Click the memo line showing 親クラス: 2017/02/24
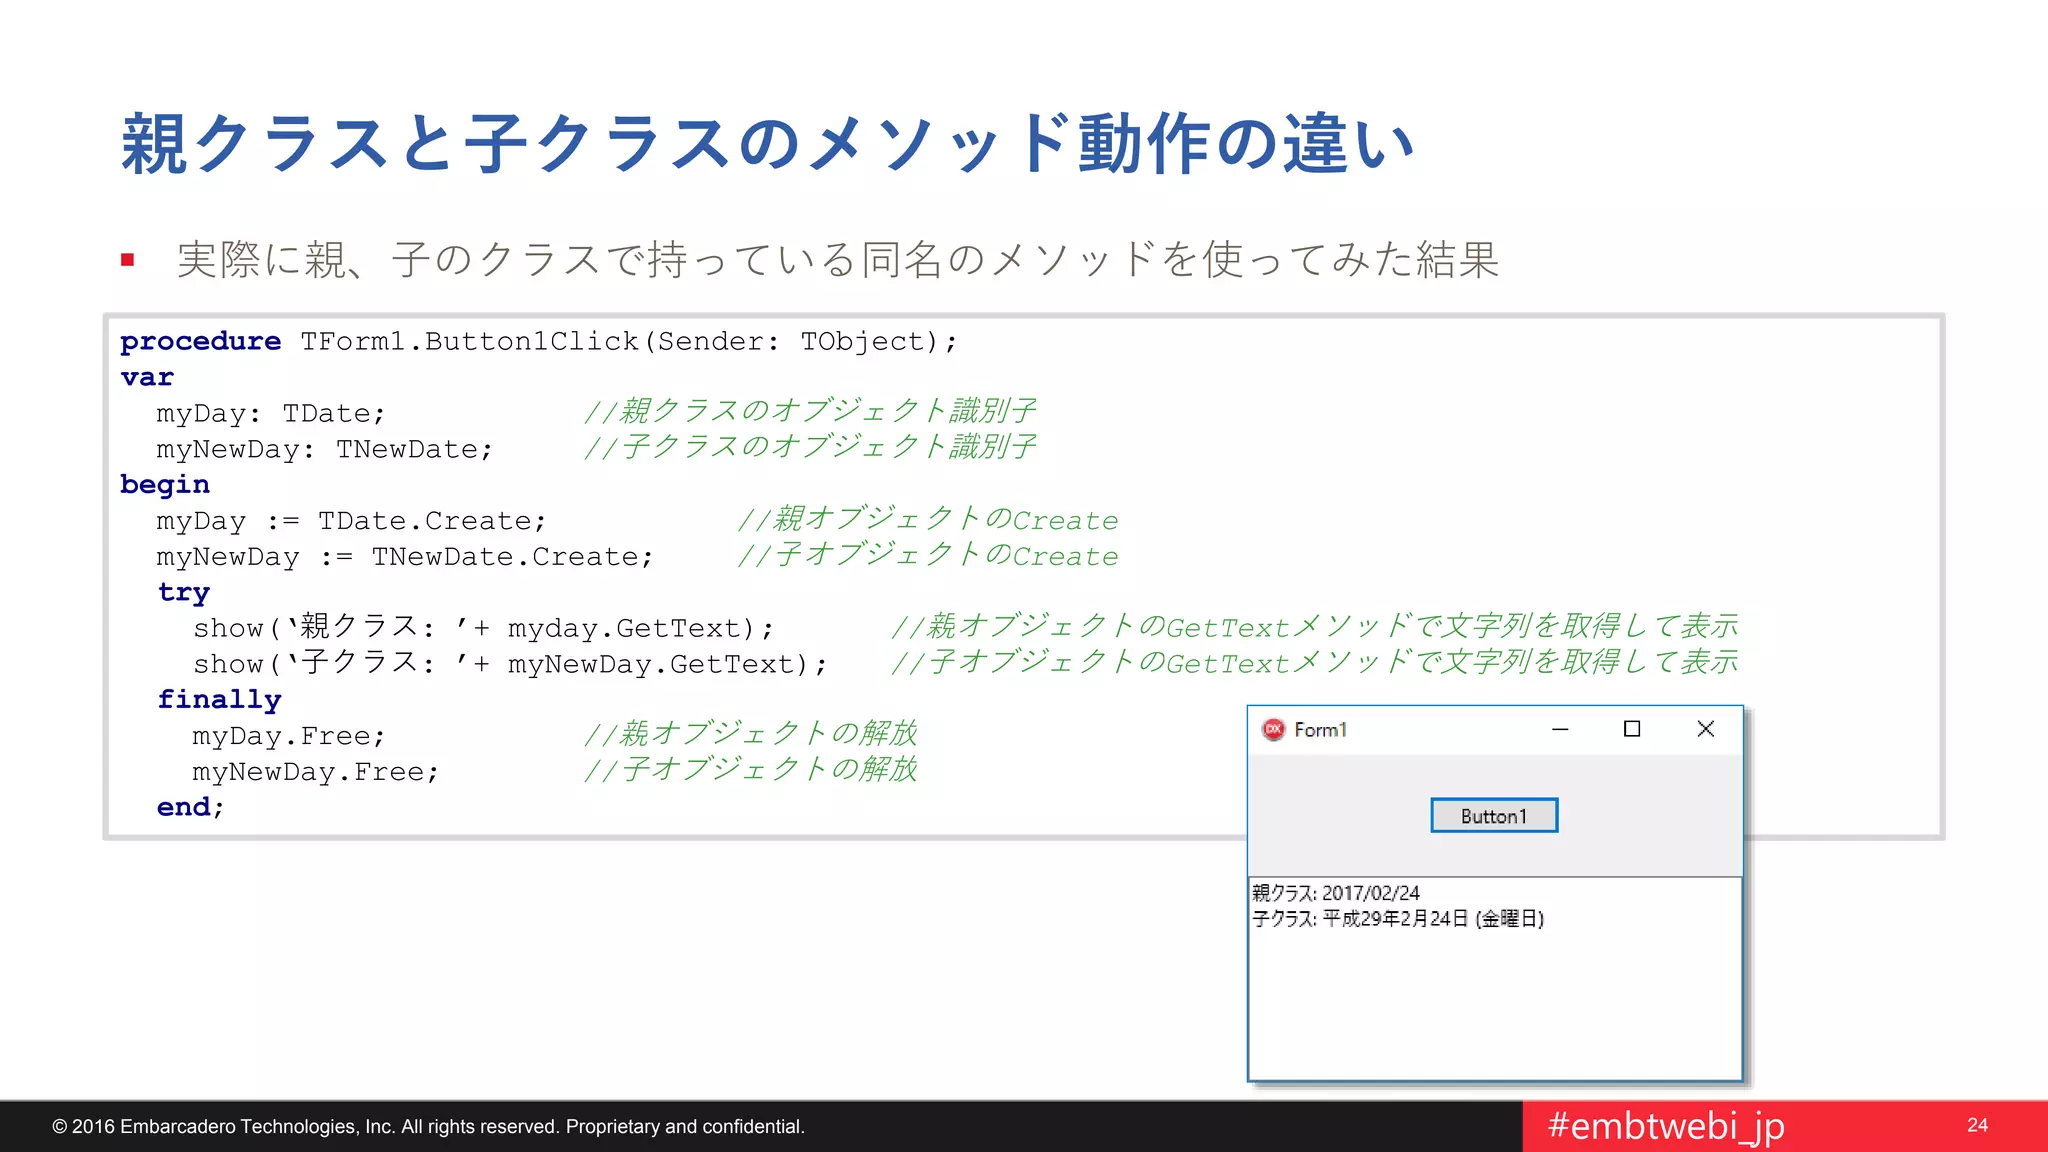The width and height of the screenshot is (2048, 1152). pyautogui.click(x=1336, y=893)
